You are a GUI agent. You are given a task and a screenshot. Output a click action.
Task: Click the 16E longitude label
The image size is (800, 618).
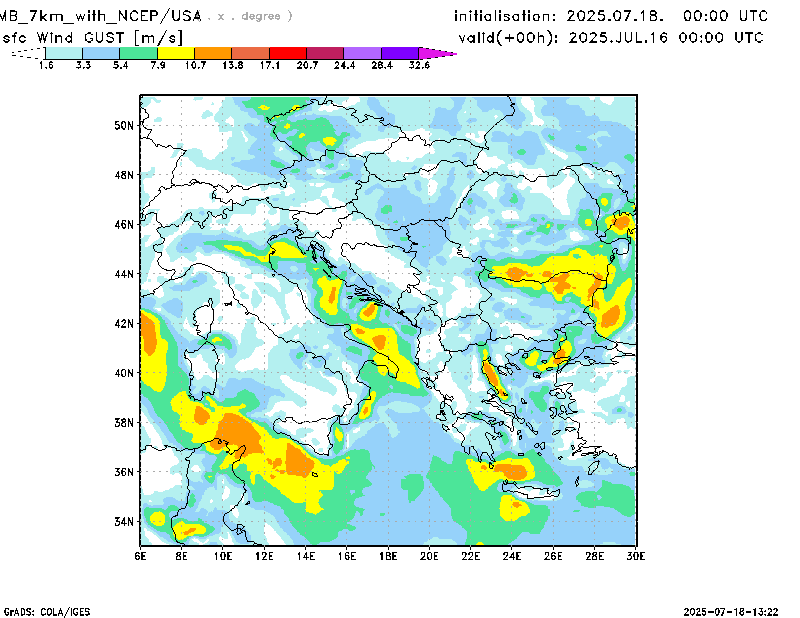tap(347, 556)
